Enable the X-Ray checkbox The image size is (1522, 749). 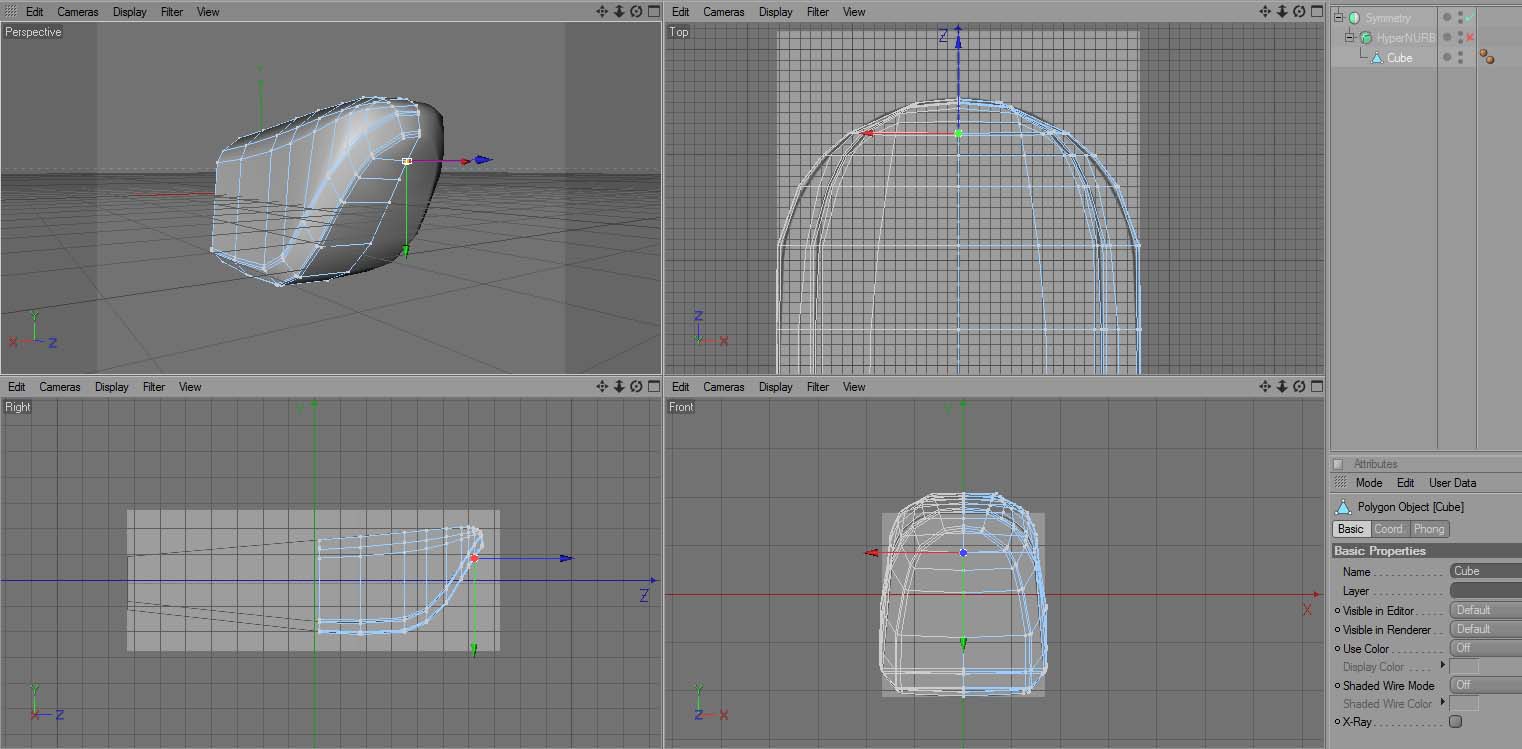[x=1455, y=721]
